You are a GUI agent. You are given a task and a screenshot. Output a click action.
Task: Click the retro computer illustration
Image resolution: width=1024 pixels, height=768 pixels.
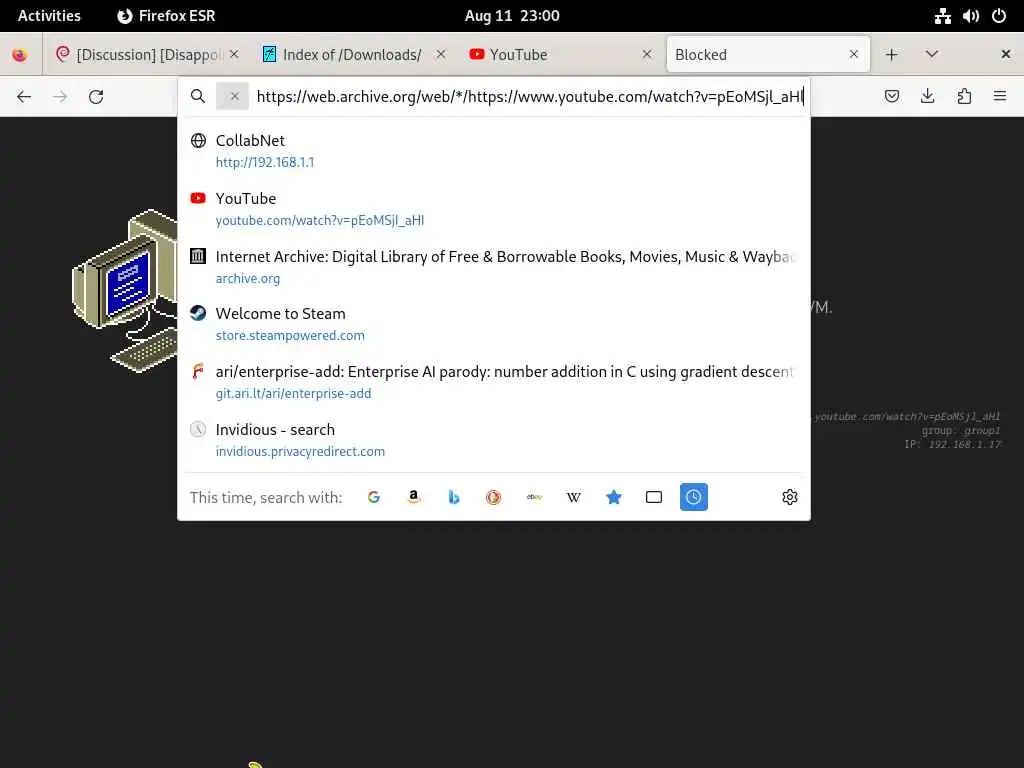tap(125, 290)
